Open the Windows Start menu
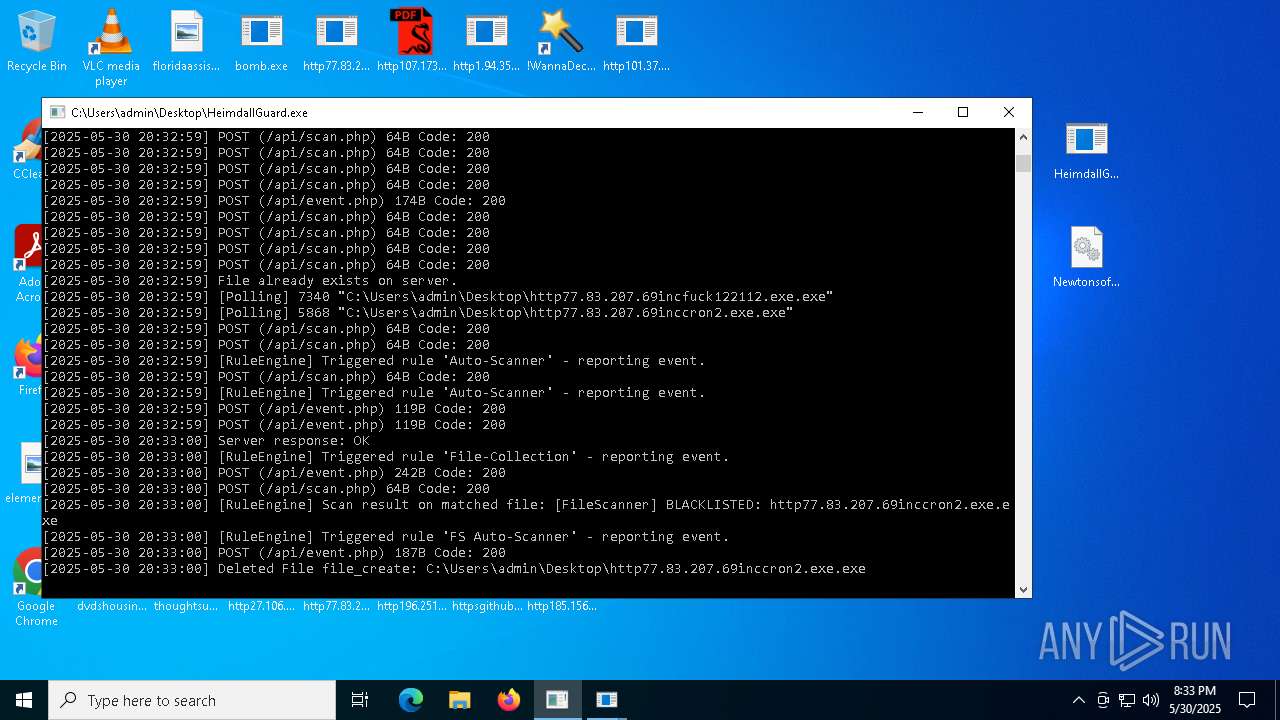 point(24,700)
